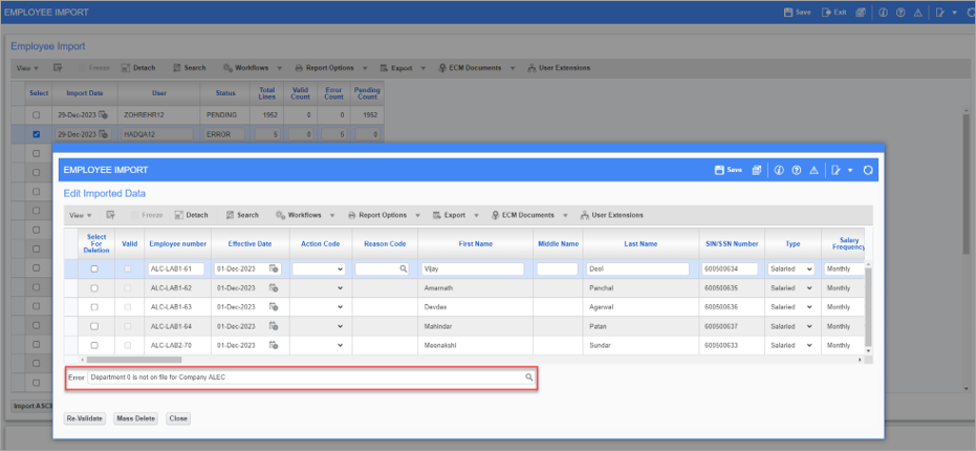Image resolution: width=976 pixels, height=451 pixels.
Task: Expand the Export arrow in the background toolbar
Action: click(423, 68)
